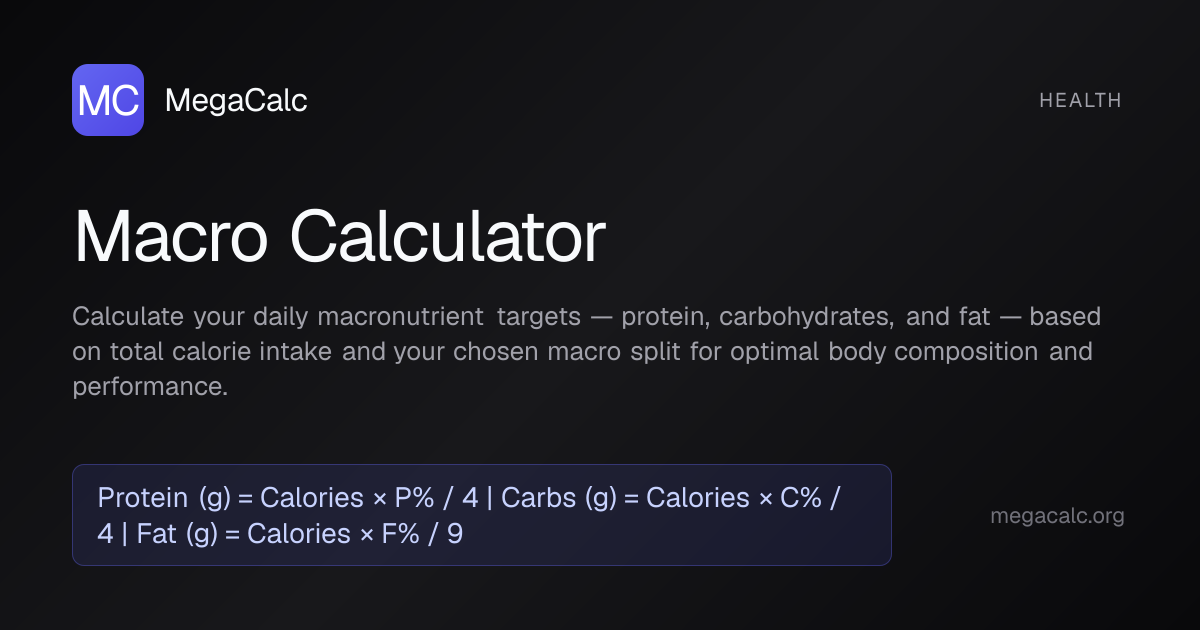This screenshot has width=1200, height=630.
Task: Click the word Calculator in the heading
Action: pyautogui.click(x=448, y=239)
